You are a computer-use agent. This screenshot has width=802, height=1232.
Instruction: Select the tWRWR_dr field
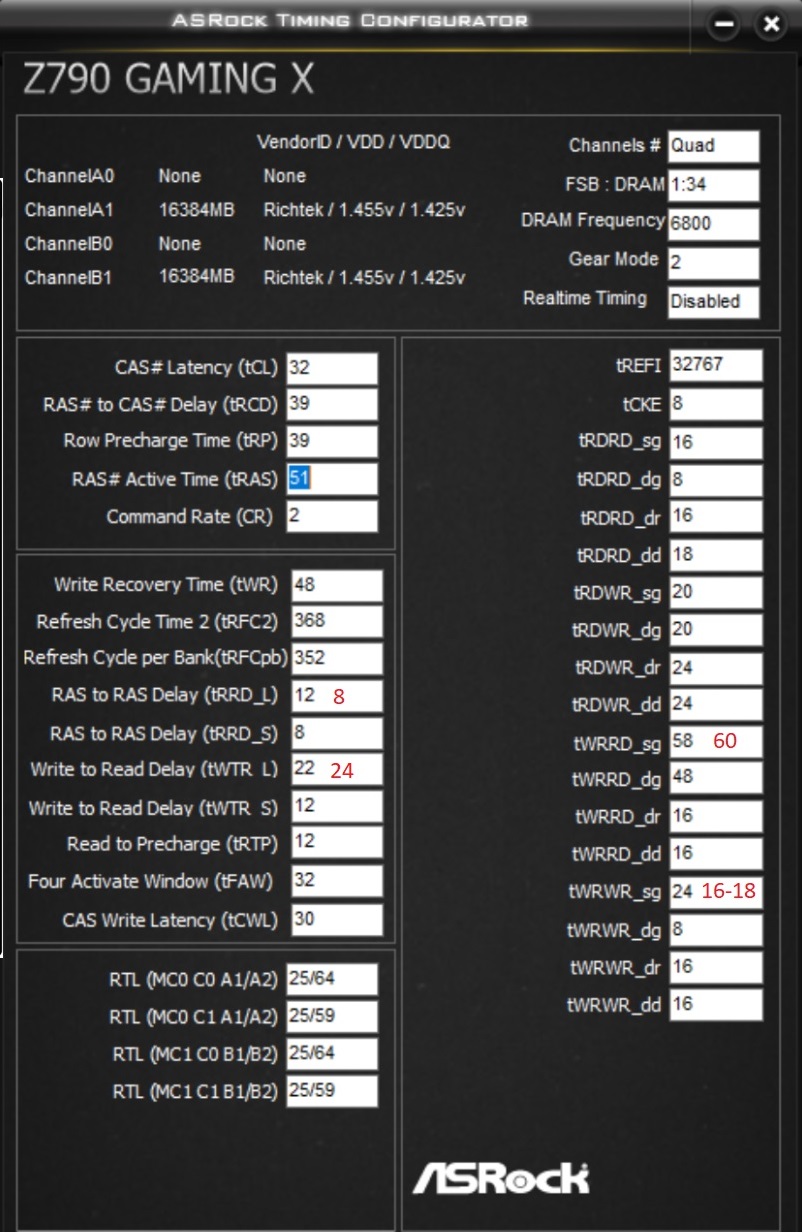(716, 966)
